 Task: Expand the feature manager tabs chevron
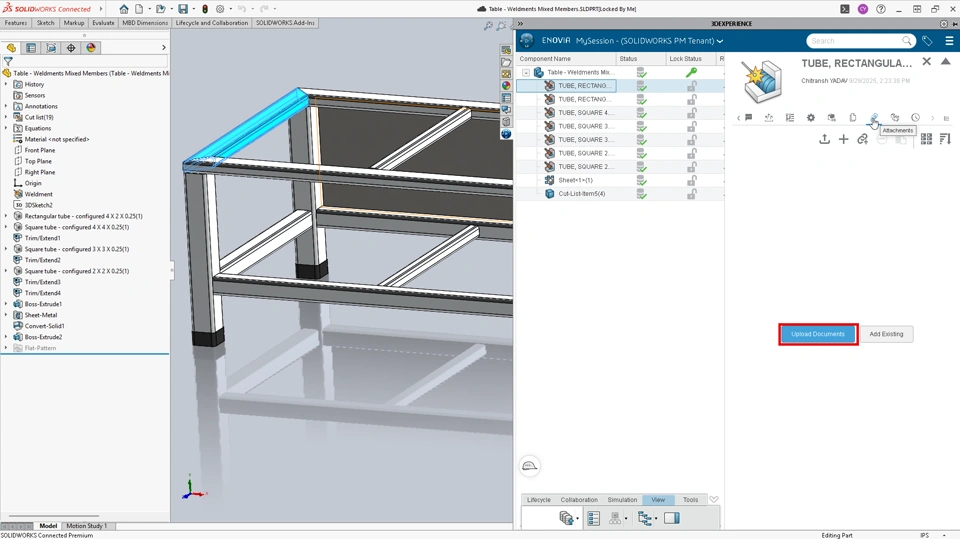click(x=163, y=48)
